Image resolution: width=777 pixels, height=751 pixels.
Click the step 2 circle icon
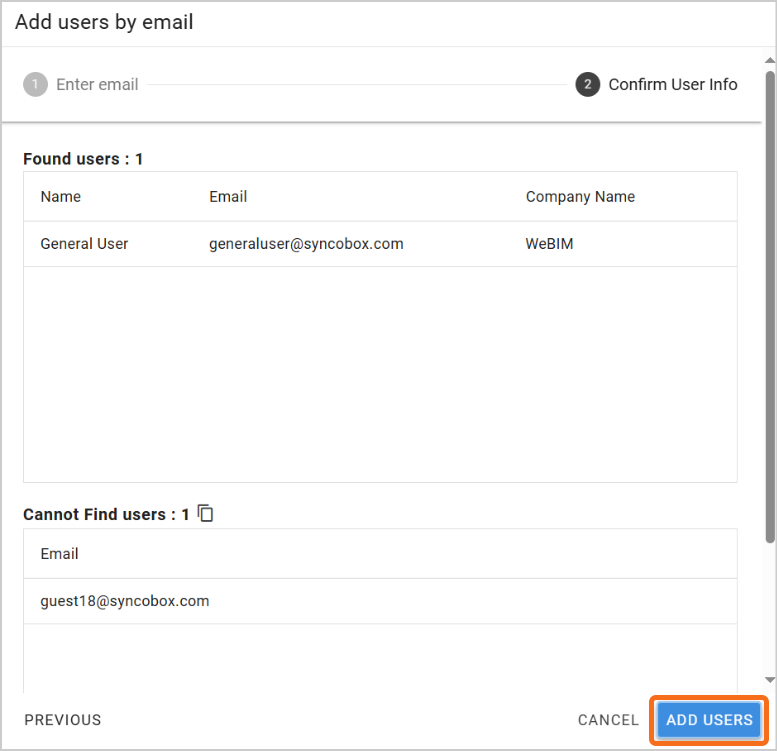point(587,84)
